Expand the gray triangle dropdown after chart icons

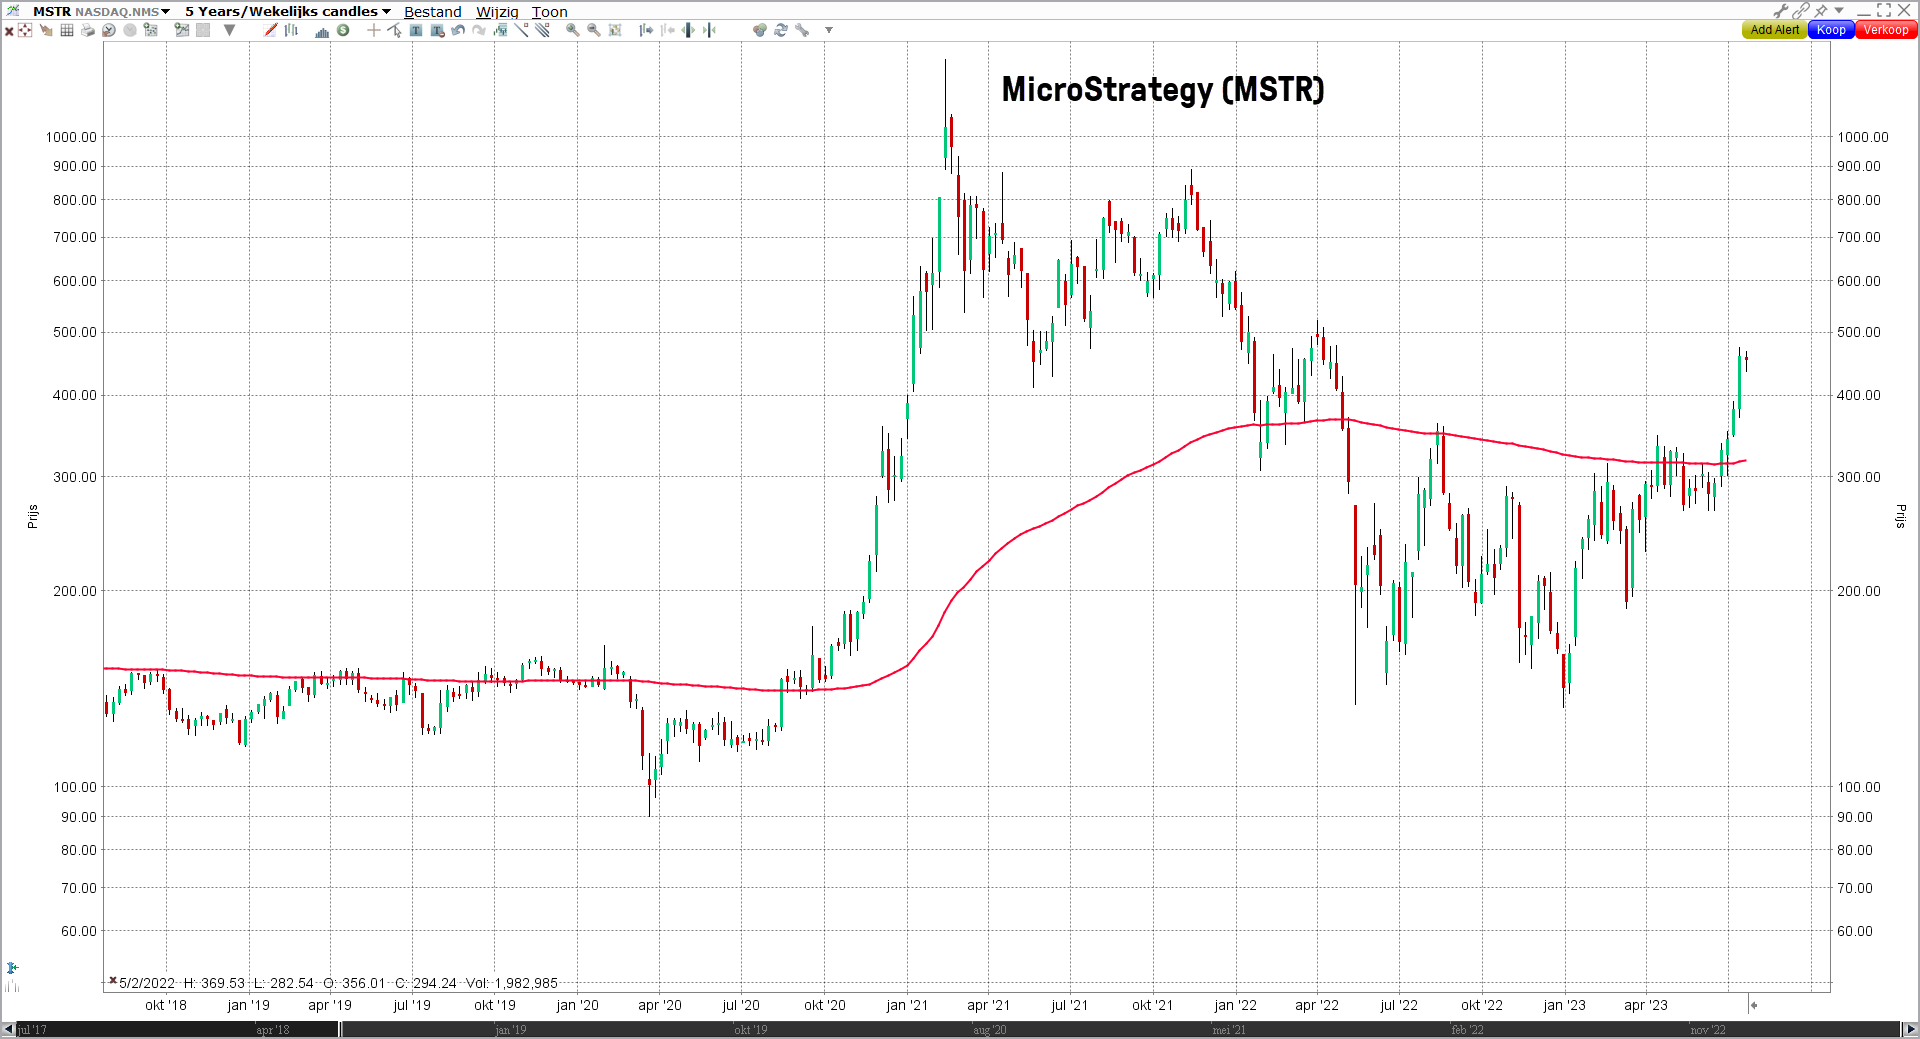click(x=230, y=30)
